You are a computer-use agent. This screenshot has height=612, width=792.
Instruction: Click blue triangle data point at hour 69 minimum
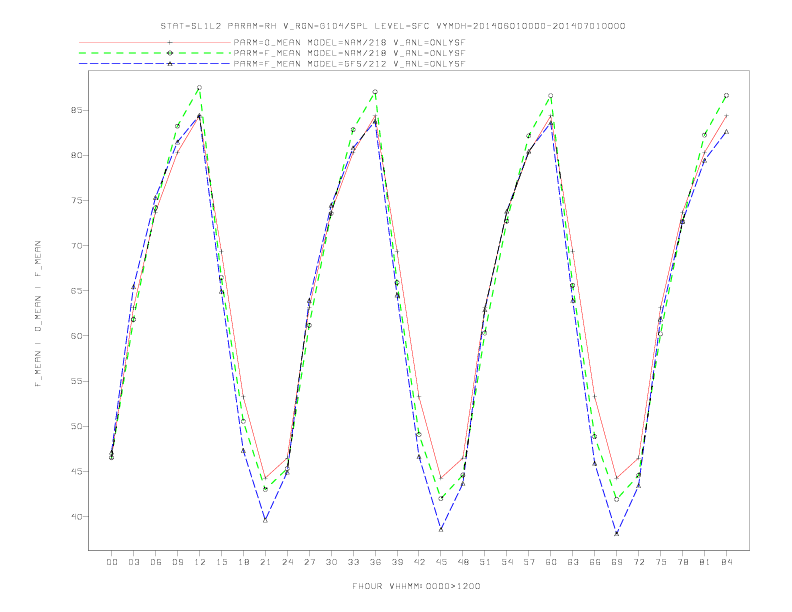[x=617, y=533]
